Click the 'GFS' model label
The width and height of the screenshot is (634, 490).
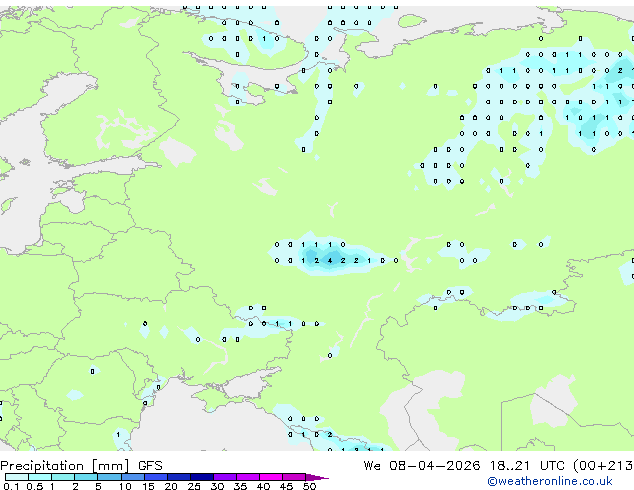(150, 466)
